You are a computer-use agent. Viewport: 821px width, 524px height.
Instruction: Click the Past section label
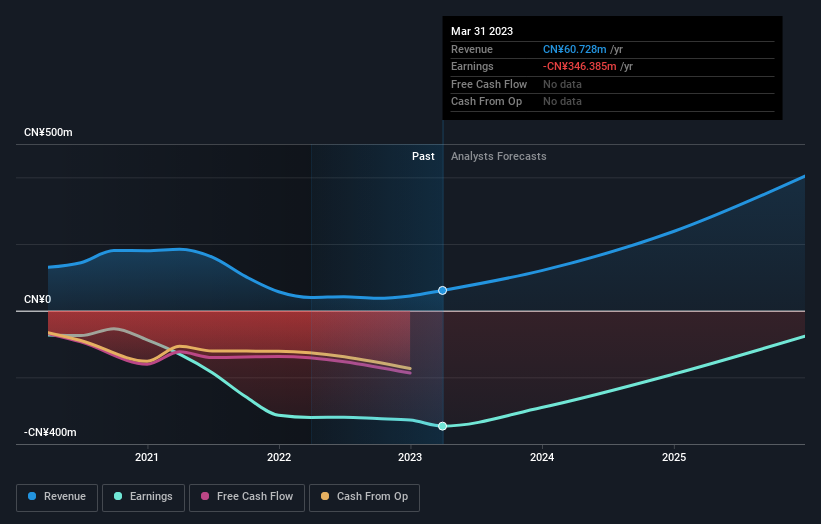click(423, 156)
